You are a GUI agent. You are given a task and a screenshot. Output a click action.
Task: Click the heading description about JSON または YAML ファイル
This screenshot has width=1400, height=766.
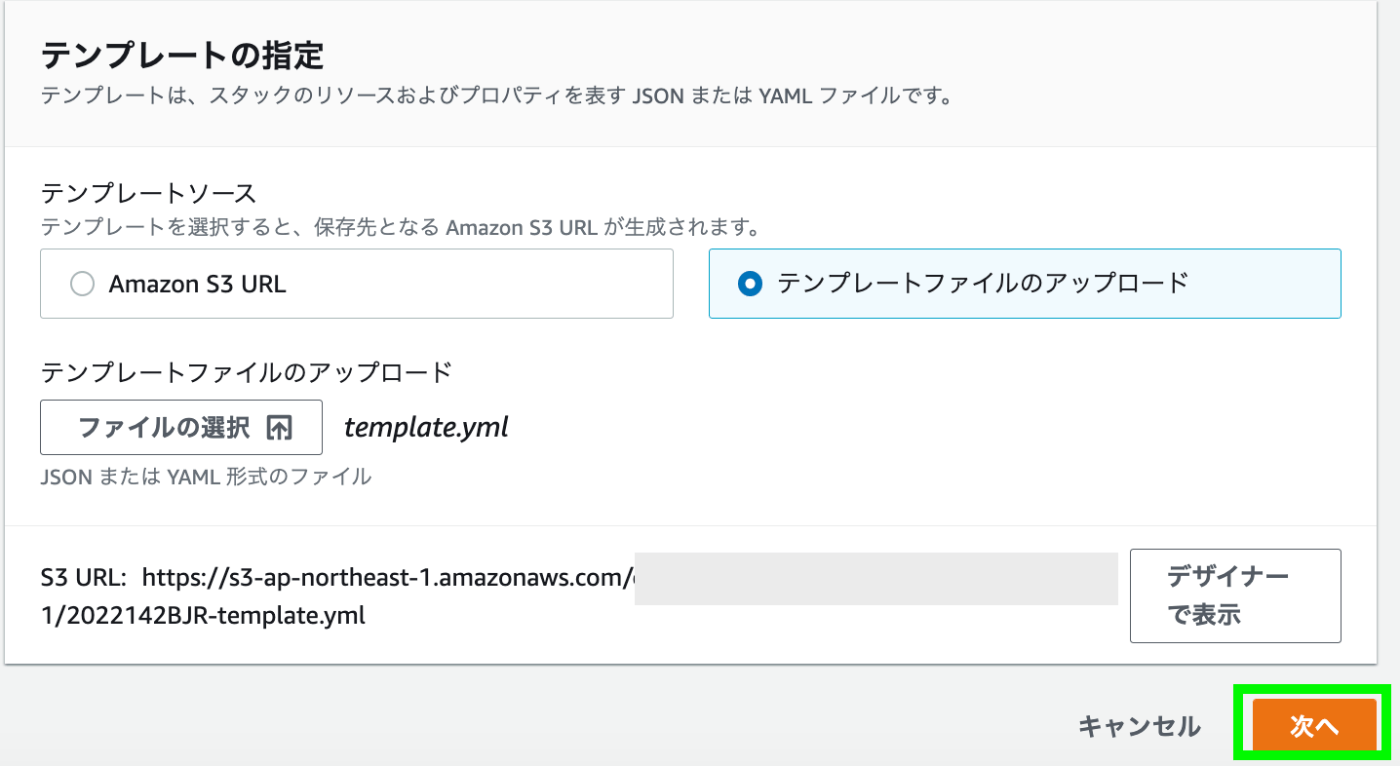point(495,98)
